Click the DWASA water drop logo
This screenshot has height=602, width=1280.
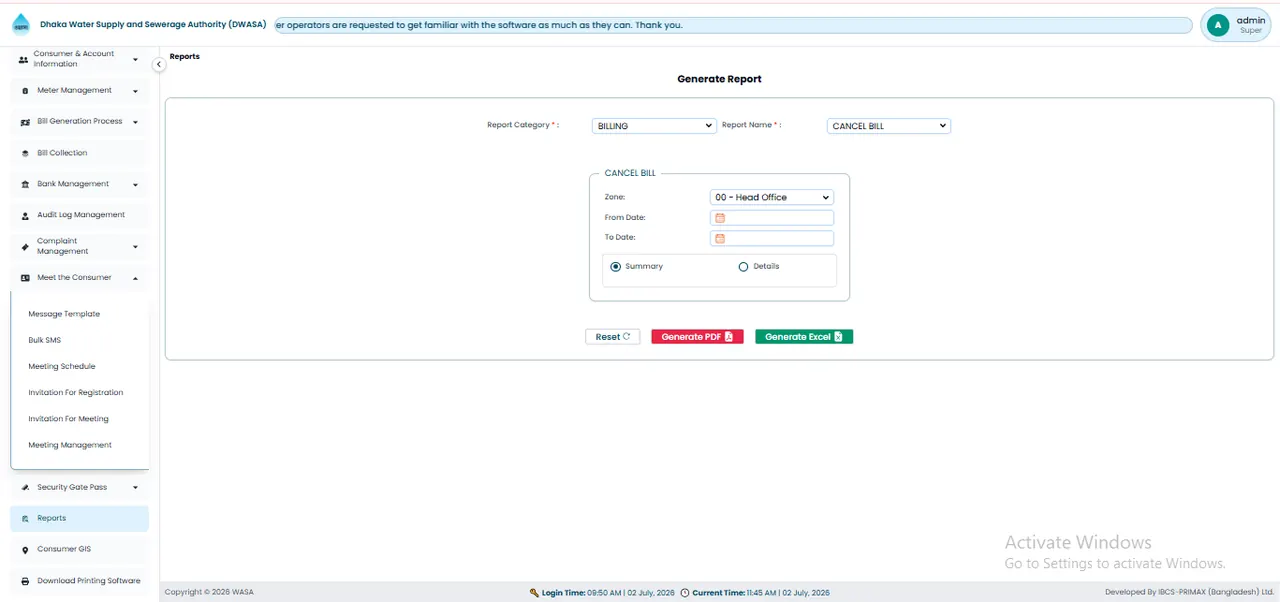[21, 24]
